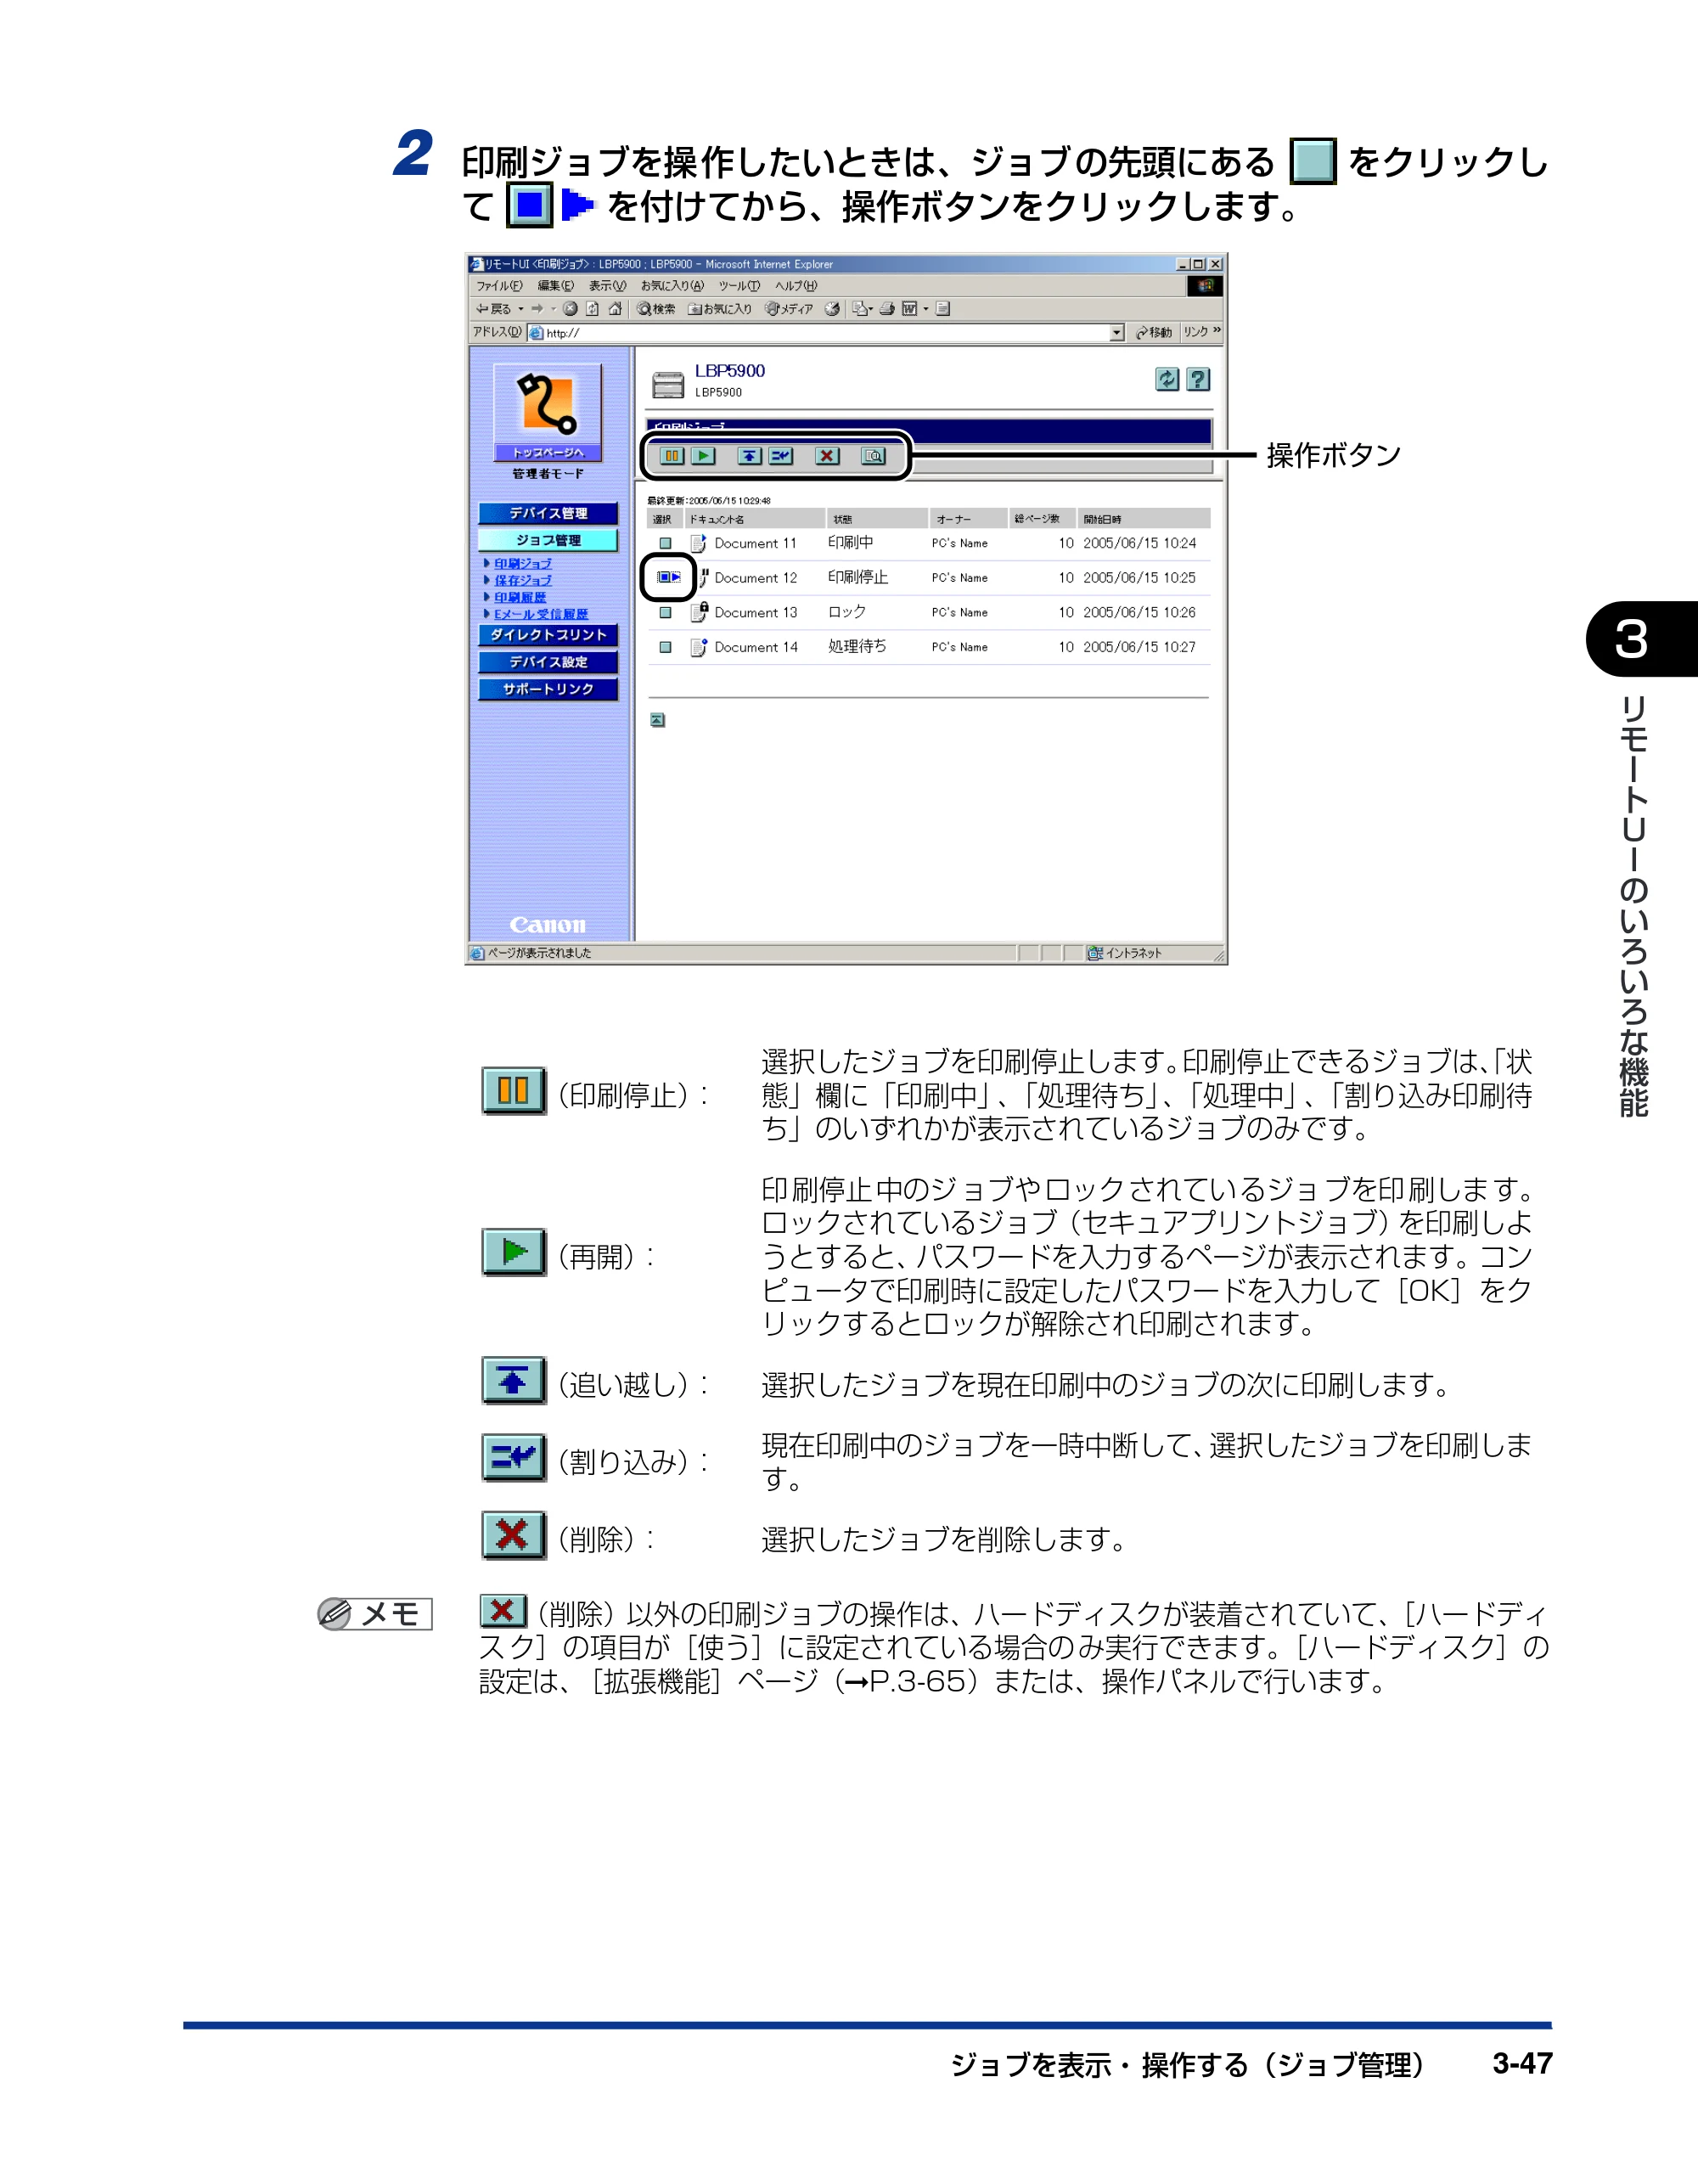Select the checkbox for Document 13

[x=665, y=612]
